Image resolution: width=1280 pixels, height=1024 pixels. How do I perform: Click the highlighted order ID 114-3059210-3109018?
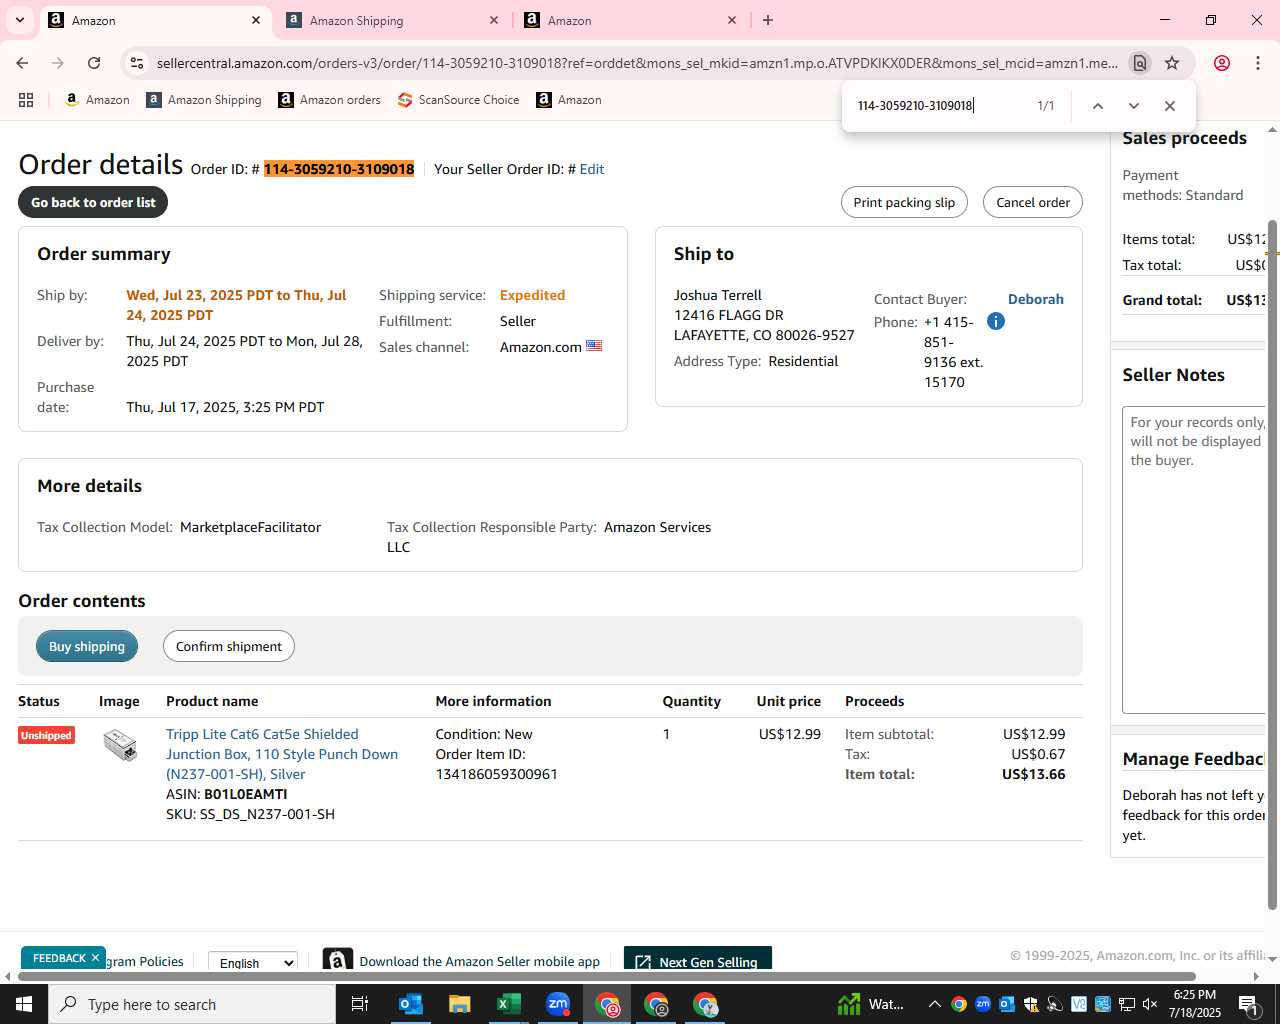339,169
